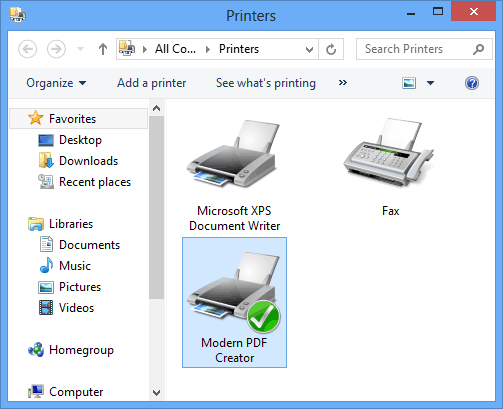Select Computer in the navigation pane
Viewport: 503px width, 409px height.
(x=76, y=392)
